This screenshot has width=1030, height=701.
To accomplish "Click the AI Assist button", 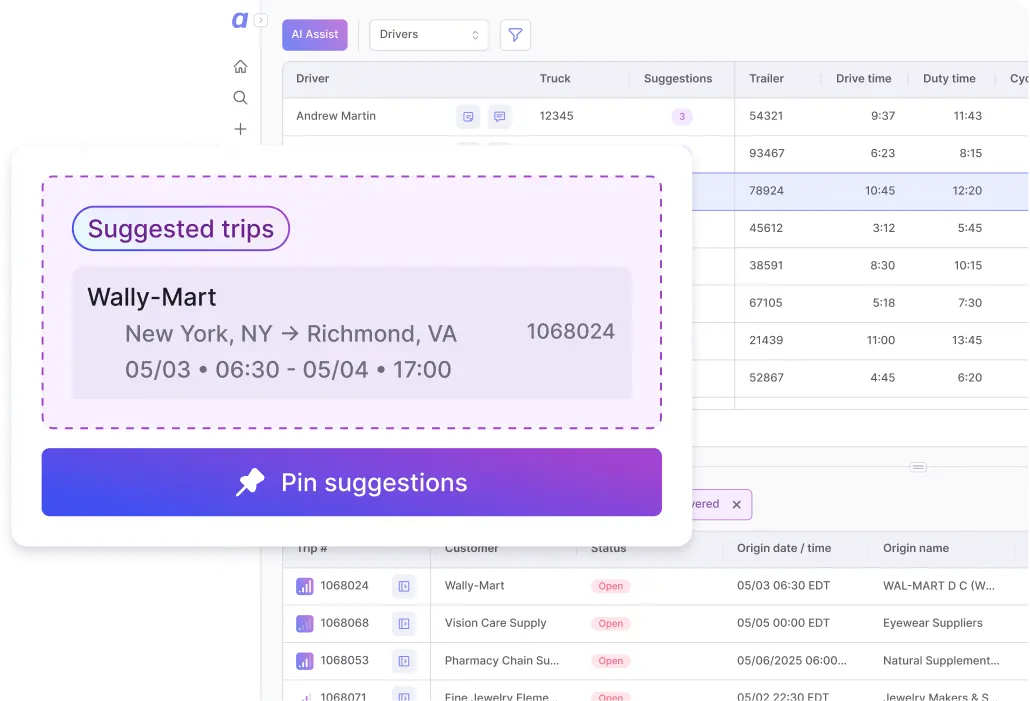I will click(x=315, y=35).
